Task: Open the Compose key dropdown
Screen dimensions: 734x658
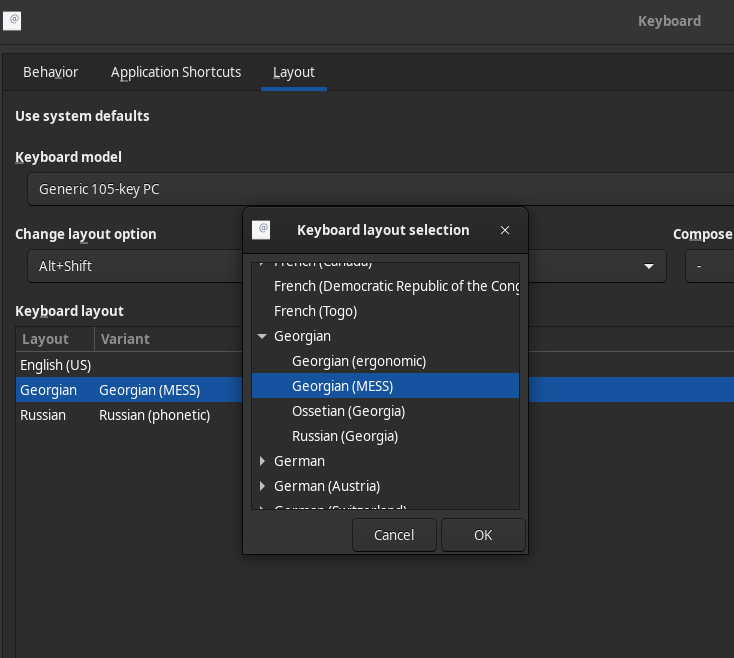Action: pos(710,266)
